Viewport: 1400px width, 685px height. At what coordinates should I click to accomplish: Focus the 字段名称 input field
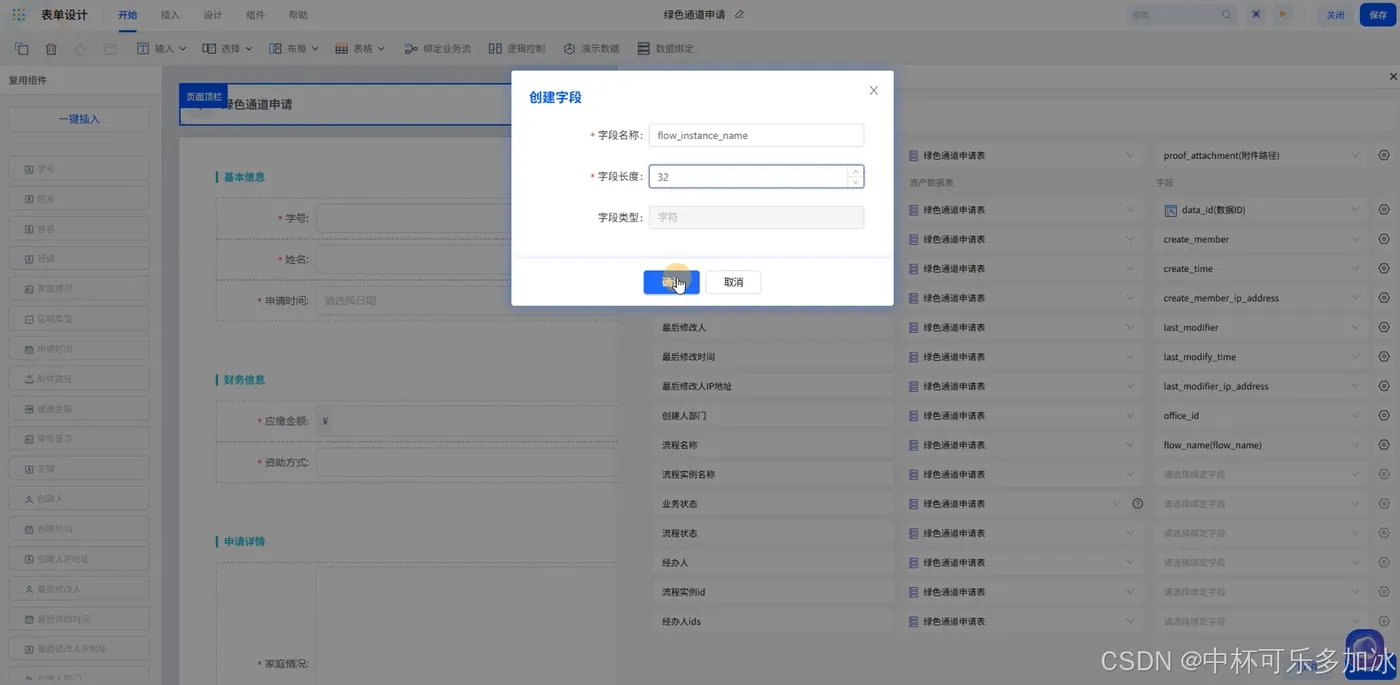pos(756,135)
